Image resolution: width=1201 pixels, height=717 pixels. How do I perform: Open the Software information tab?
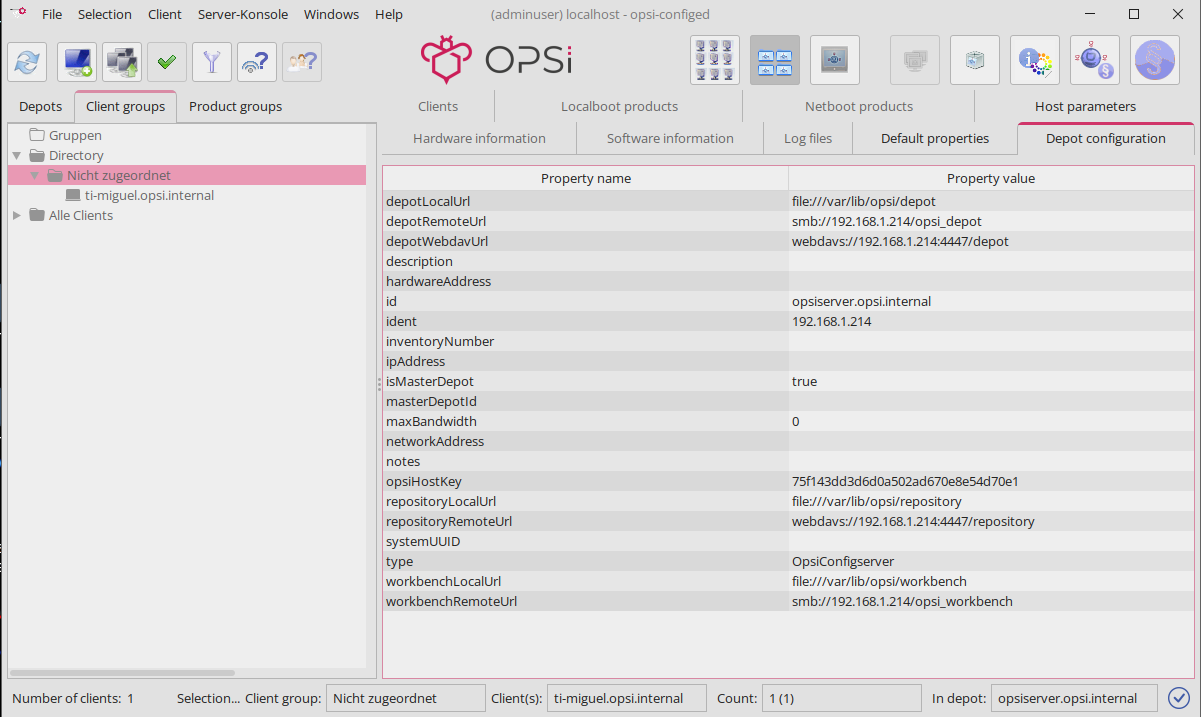pos(670,138)
